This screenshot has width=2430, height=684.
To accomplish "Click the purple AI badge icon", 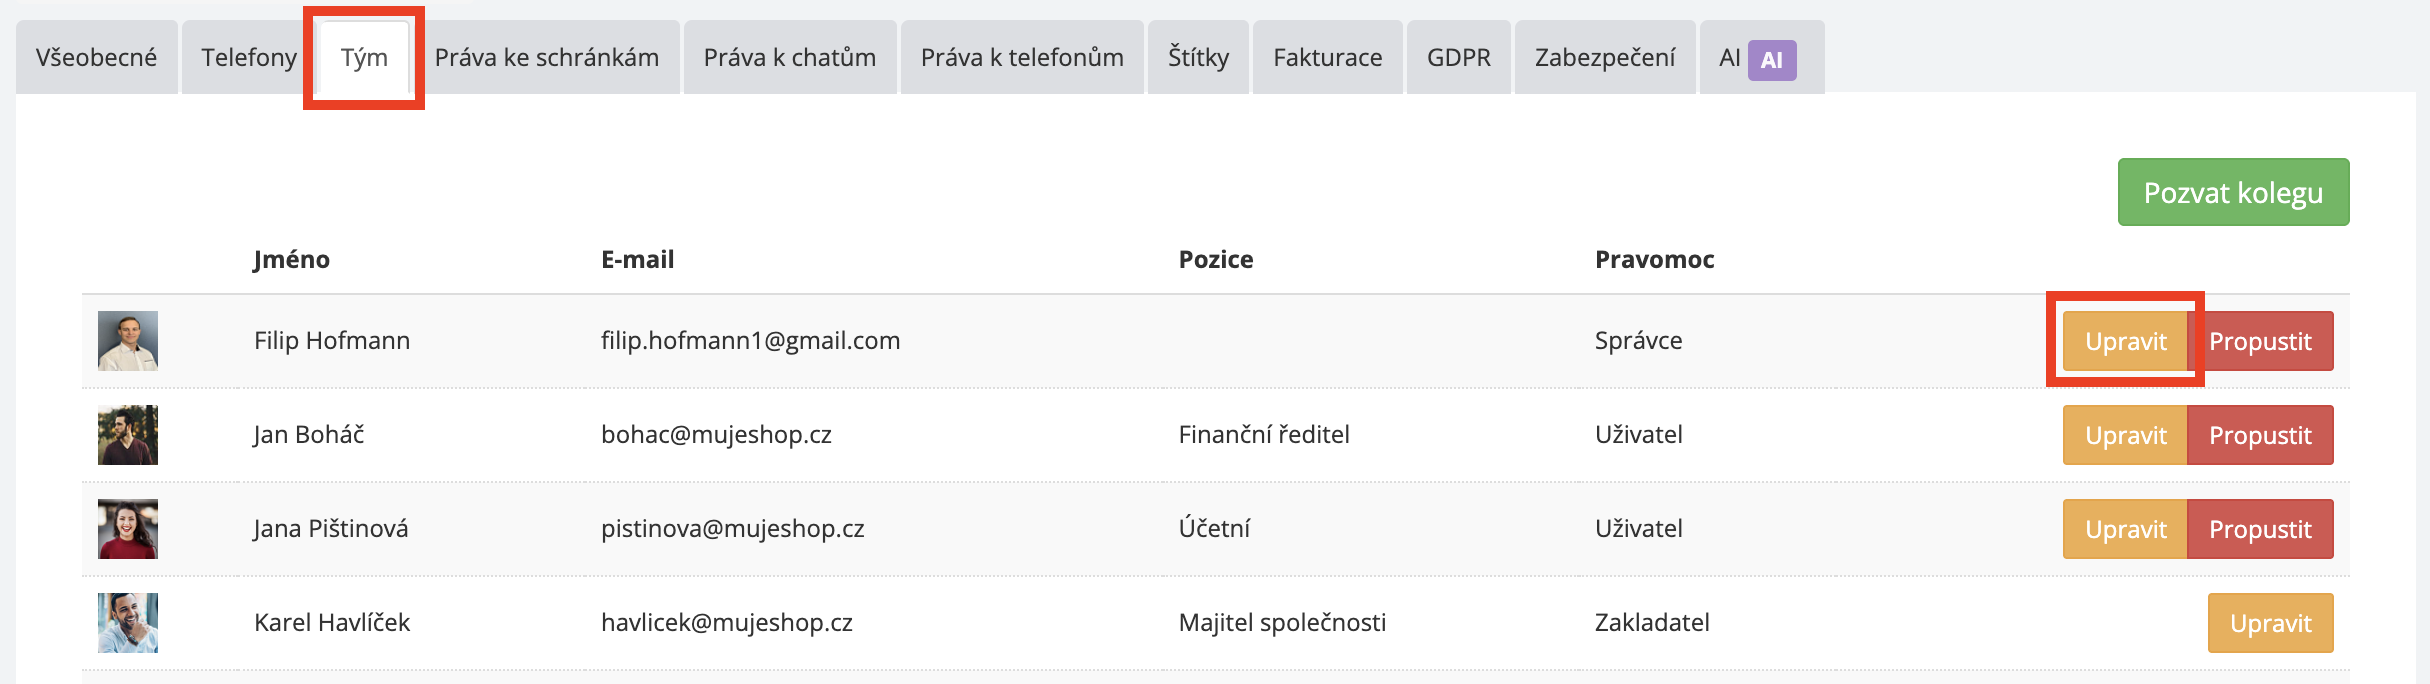I will click(1771, 60).
